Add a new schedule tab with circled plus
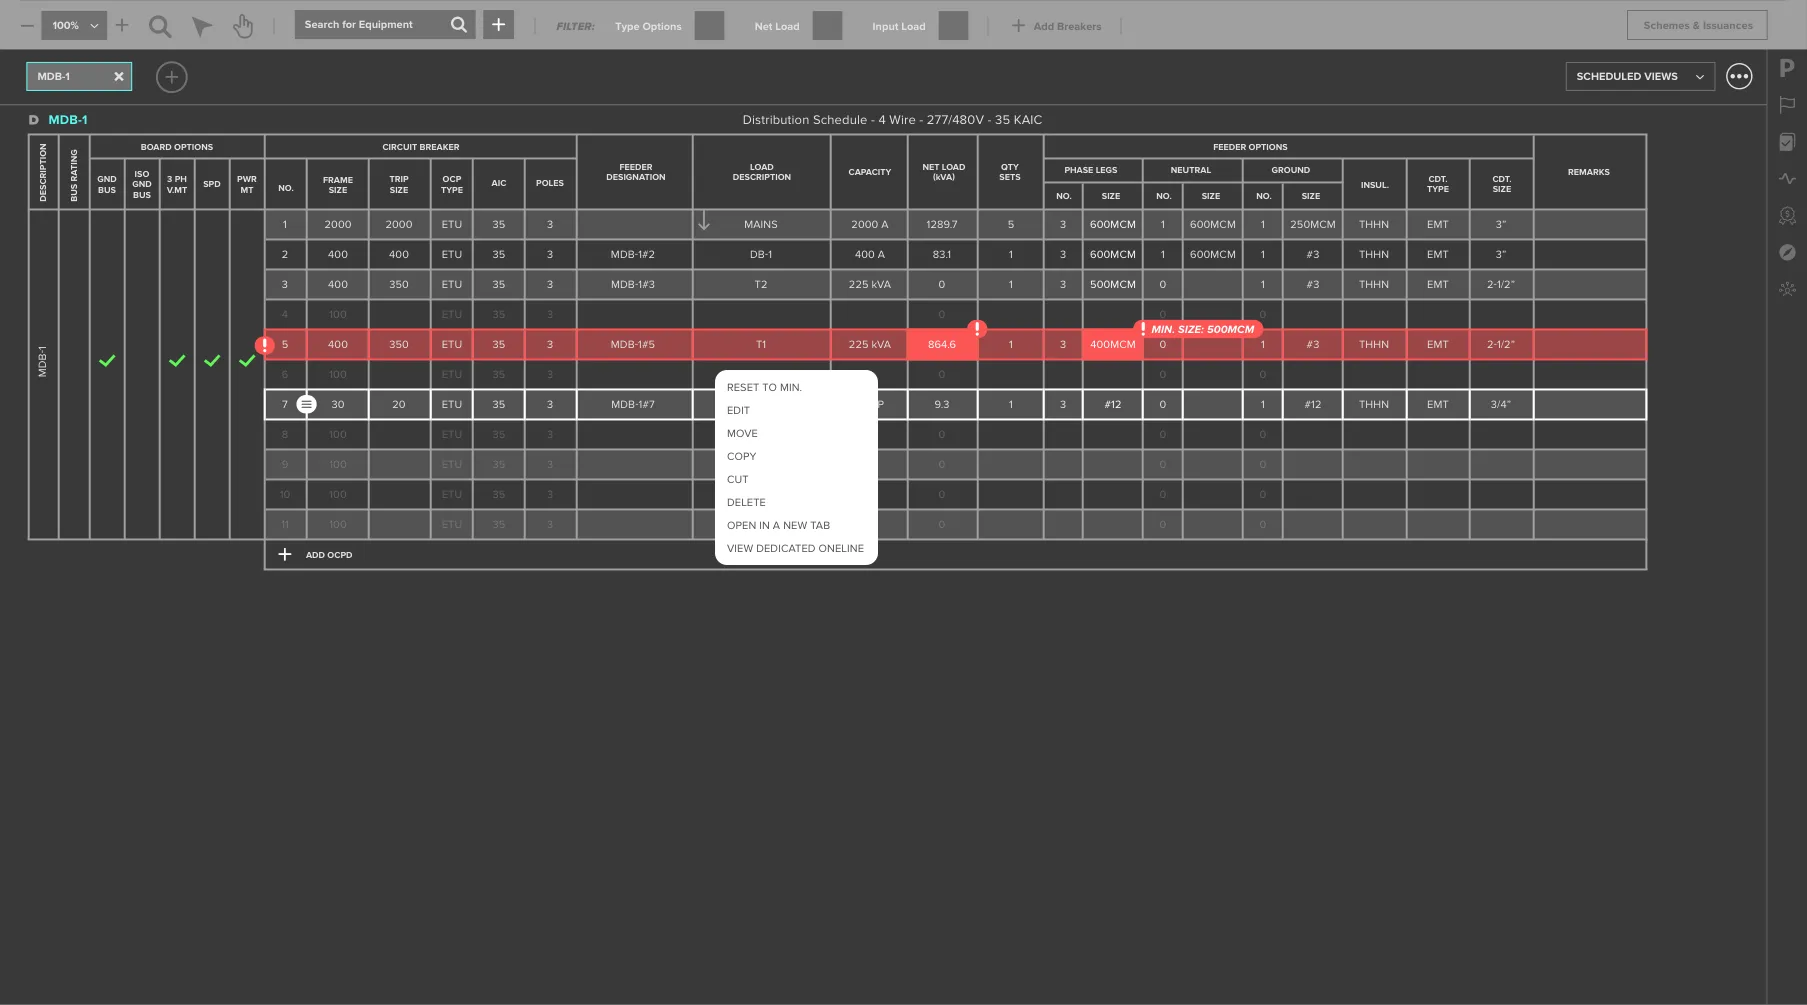The image size is (1807, 1005). 172,77
